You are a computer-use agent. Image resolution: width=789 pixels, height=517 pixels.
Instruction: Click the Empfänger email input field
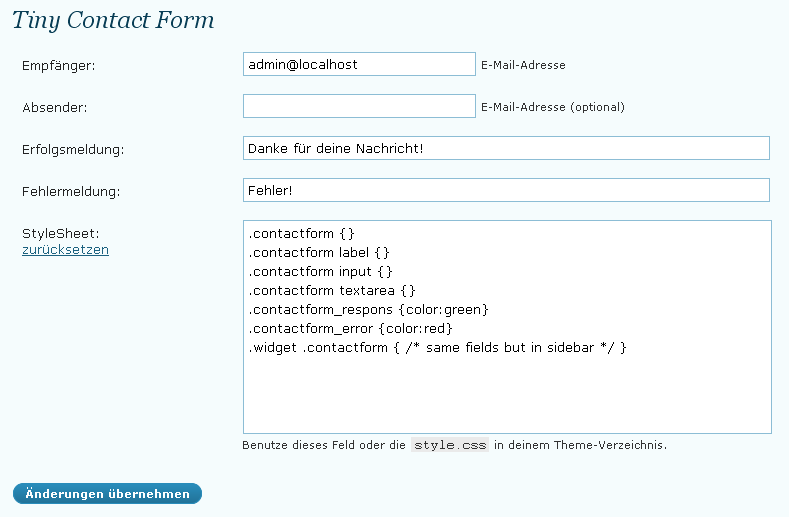point(359,64)
